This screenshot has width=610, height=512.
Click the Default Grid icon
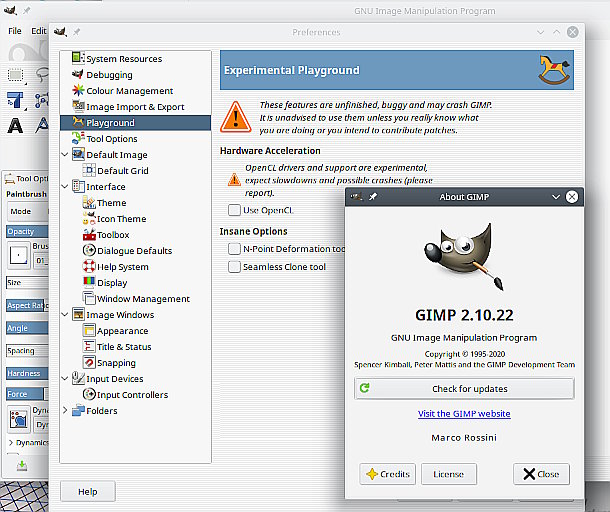coord(89,170)
